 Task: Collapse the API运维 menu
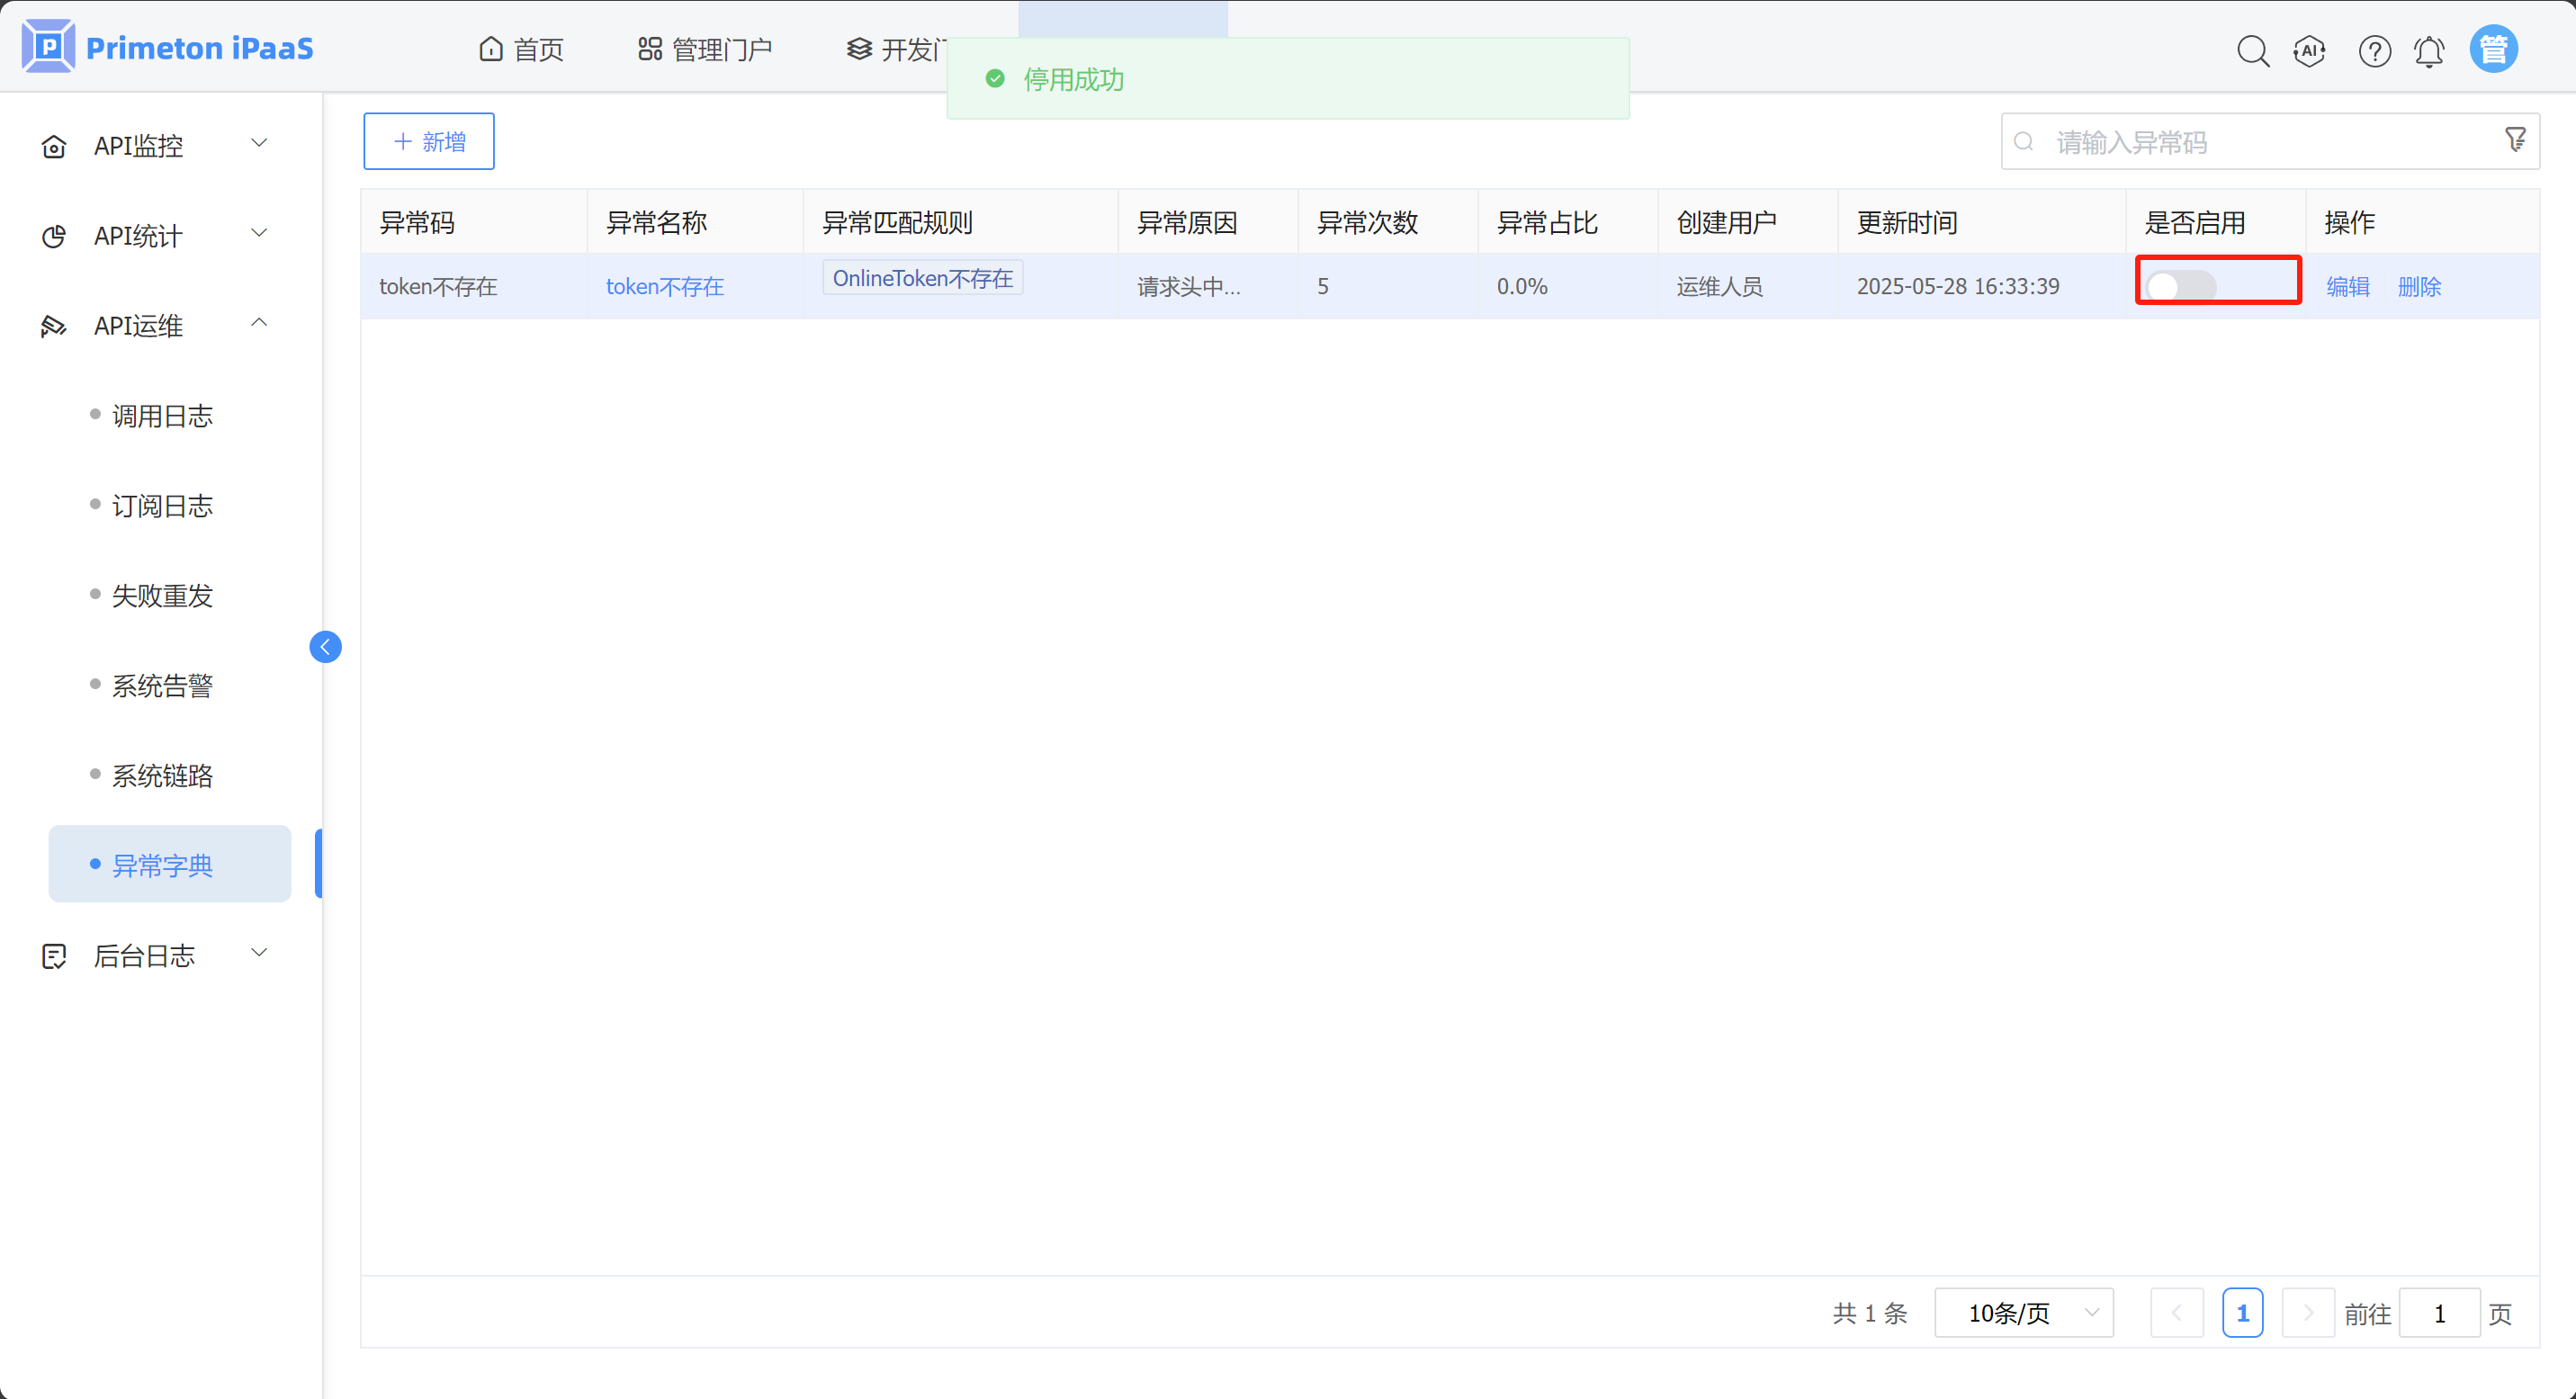coord(155,326)
